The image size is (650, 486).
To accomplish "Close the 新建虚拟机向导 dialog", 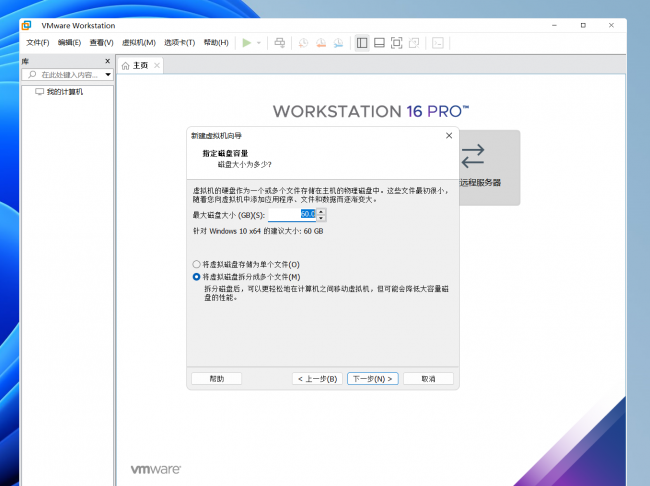I will [x=449, y=136].
